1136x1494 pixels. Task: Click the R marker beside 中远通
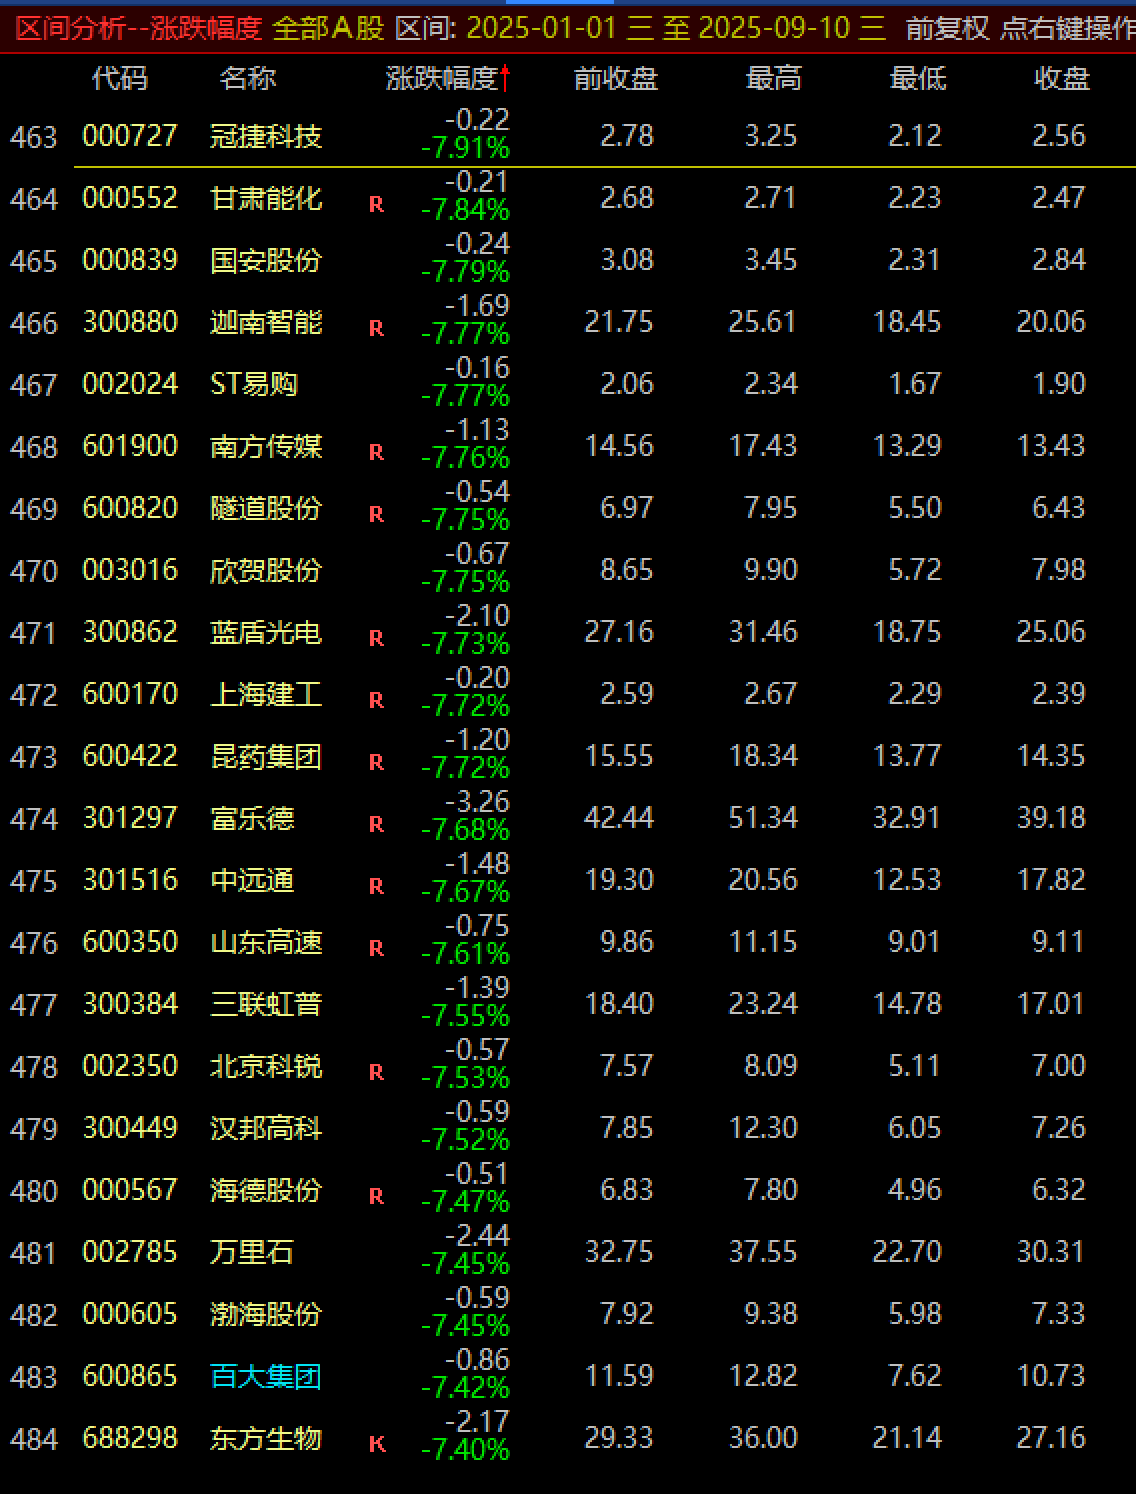(x=376, y=887)
